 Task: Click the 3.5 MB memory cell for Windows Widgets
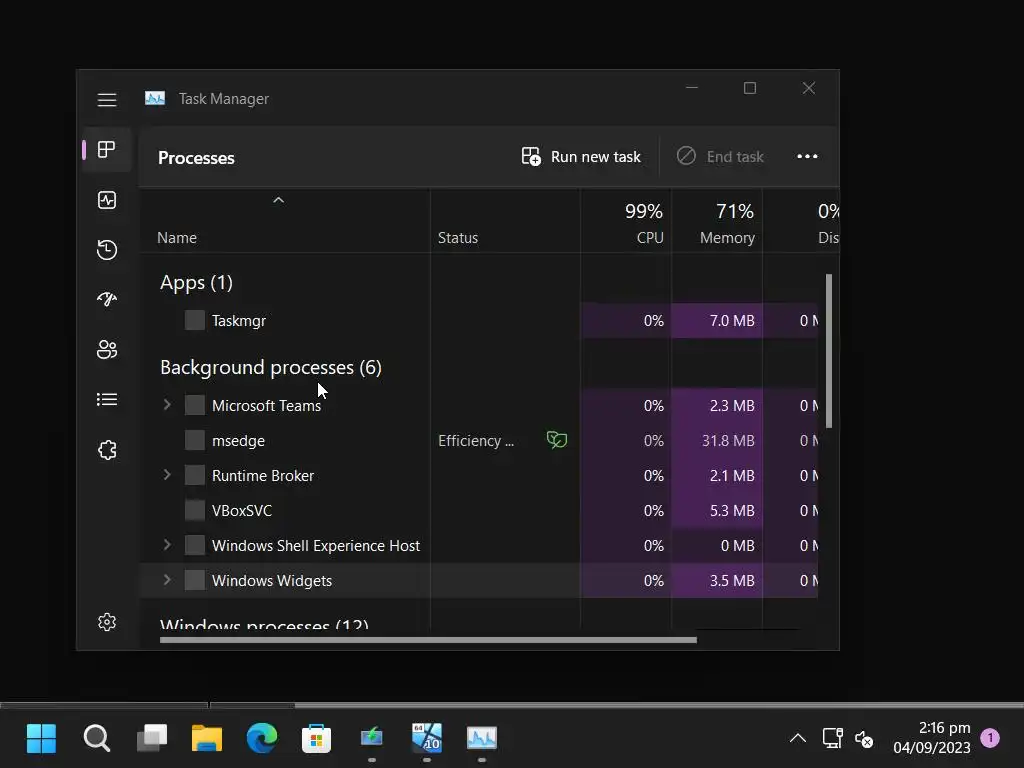tap(717, 581)
